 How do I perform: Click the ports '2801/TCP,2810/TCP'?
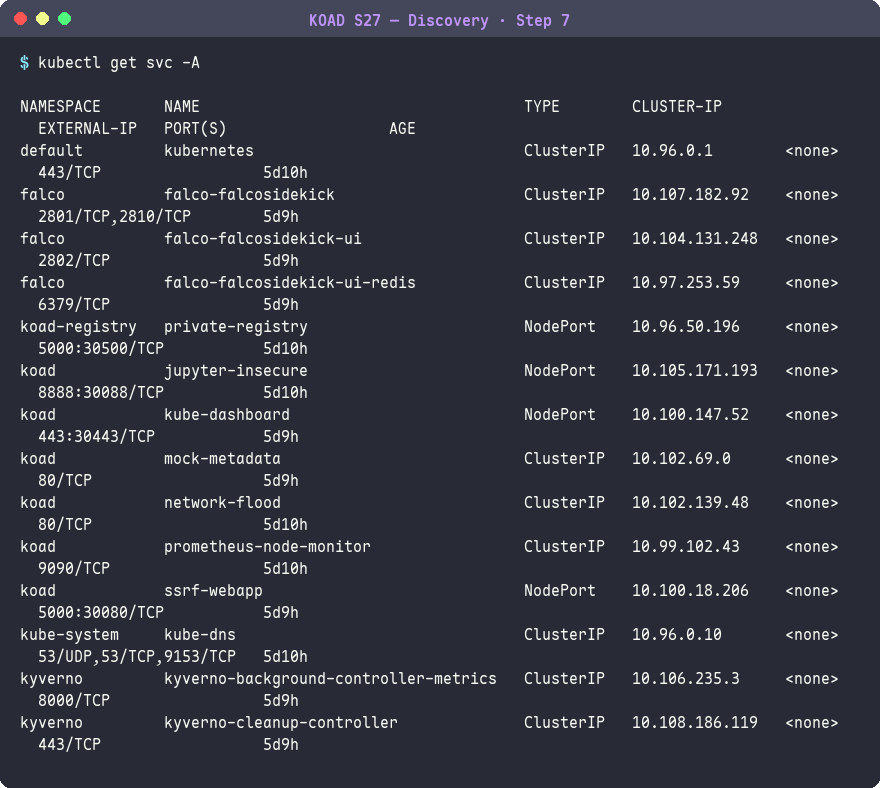click(x=114, y=217)
